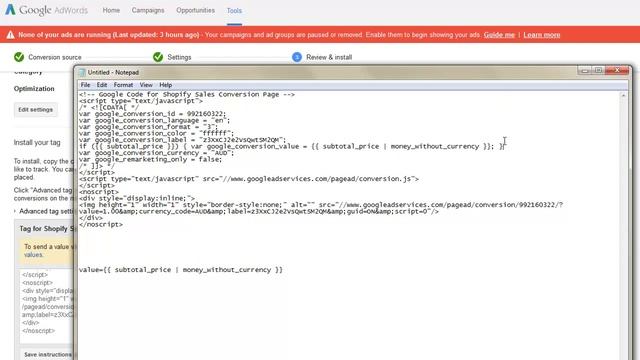
Task: Click the Notepad scrollbar up arrow
Action: click(623, 95)
